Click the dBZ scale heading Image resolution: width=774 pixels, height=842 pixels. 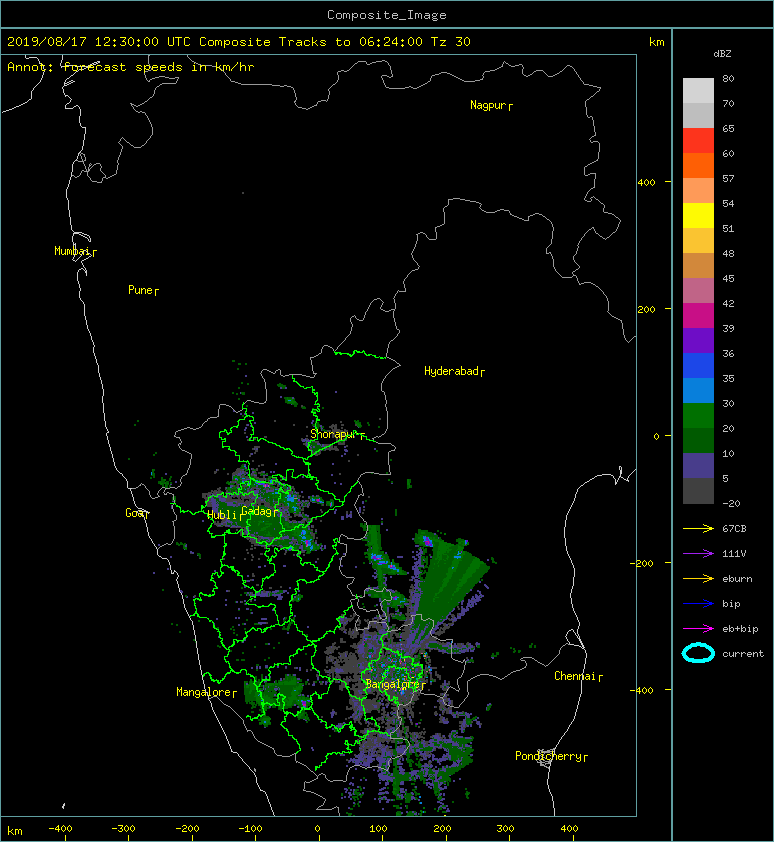pyautogui.click(x=722, y=54)
